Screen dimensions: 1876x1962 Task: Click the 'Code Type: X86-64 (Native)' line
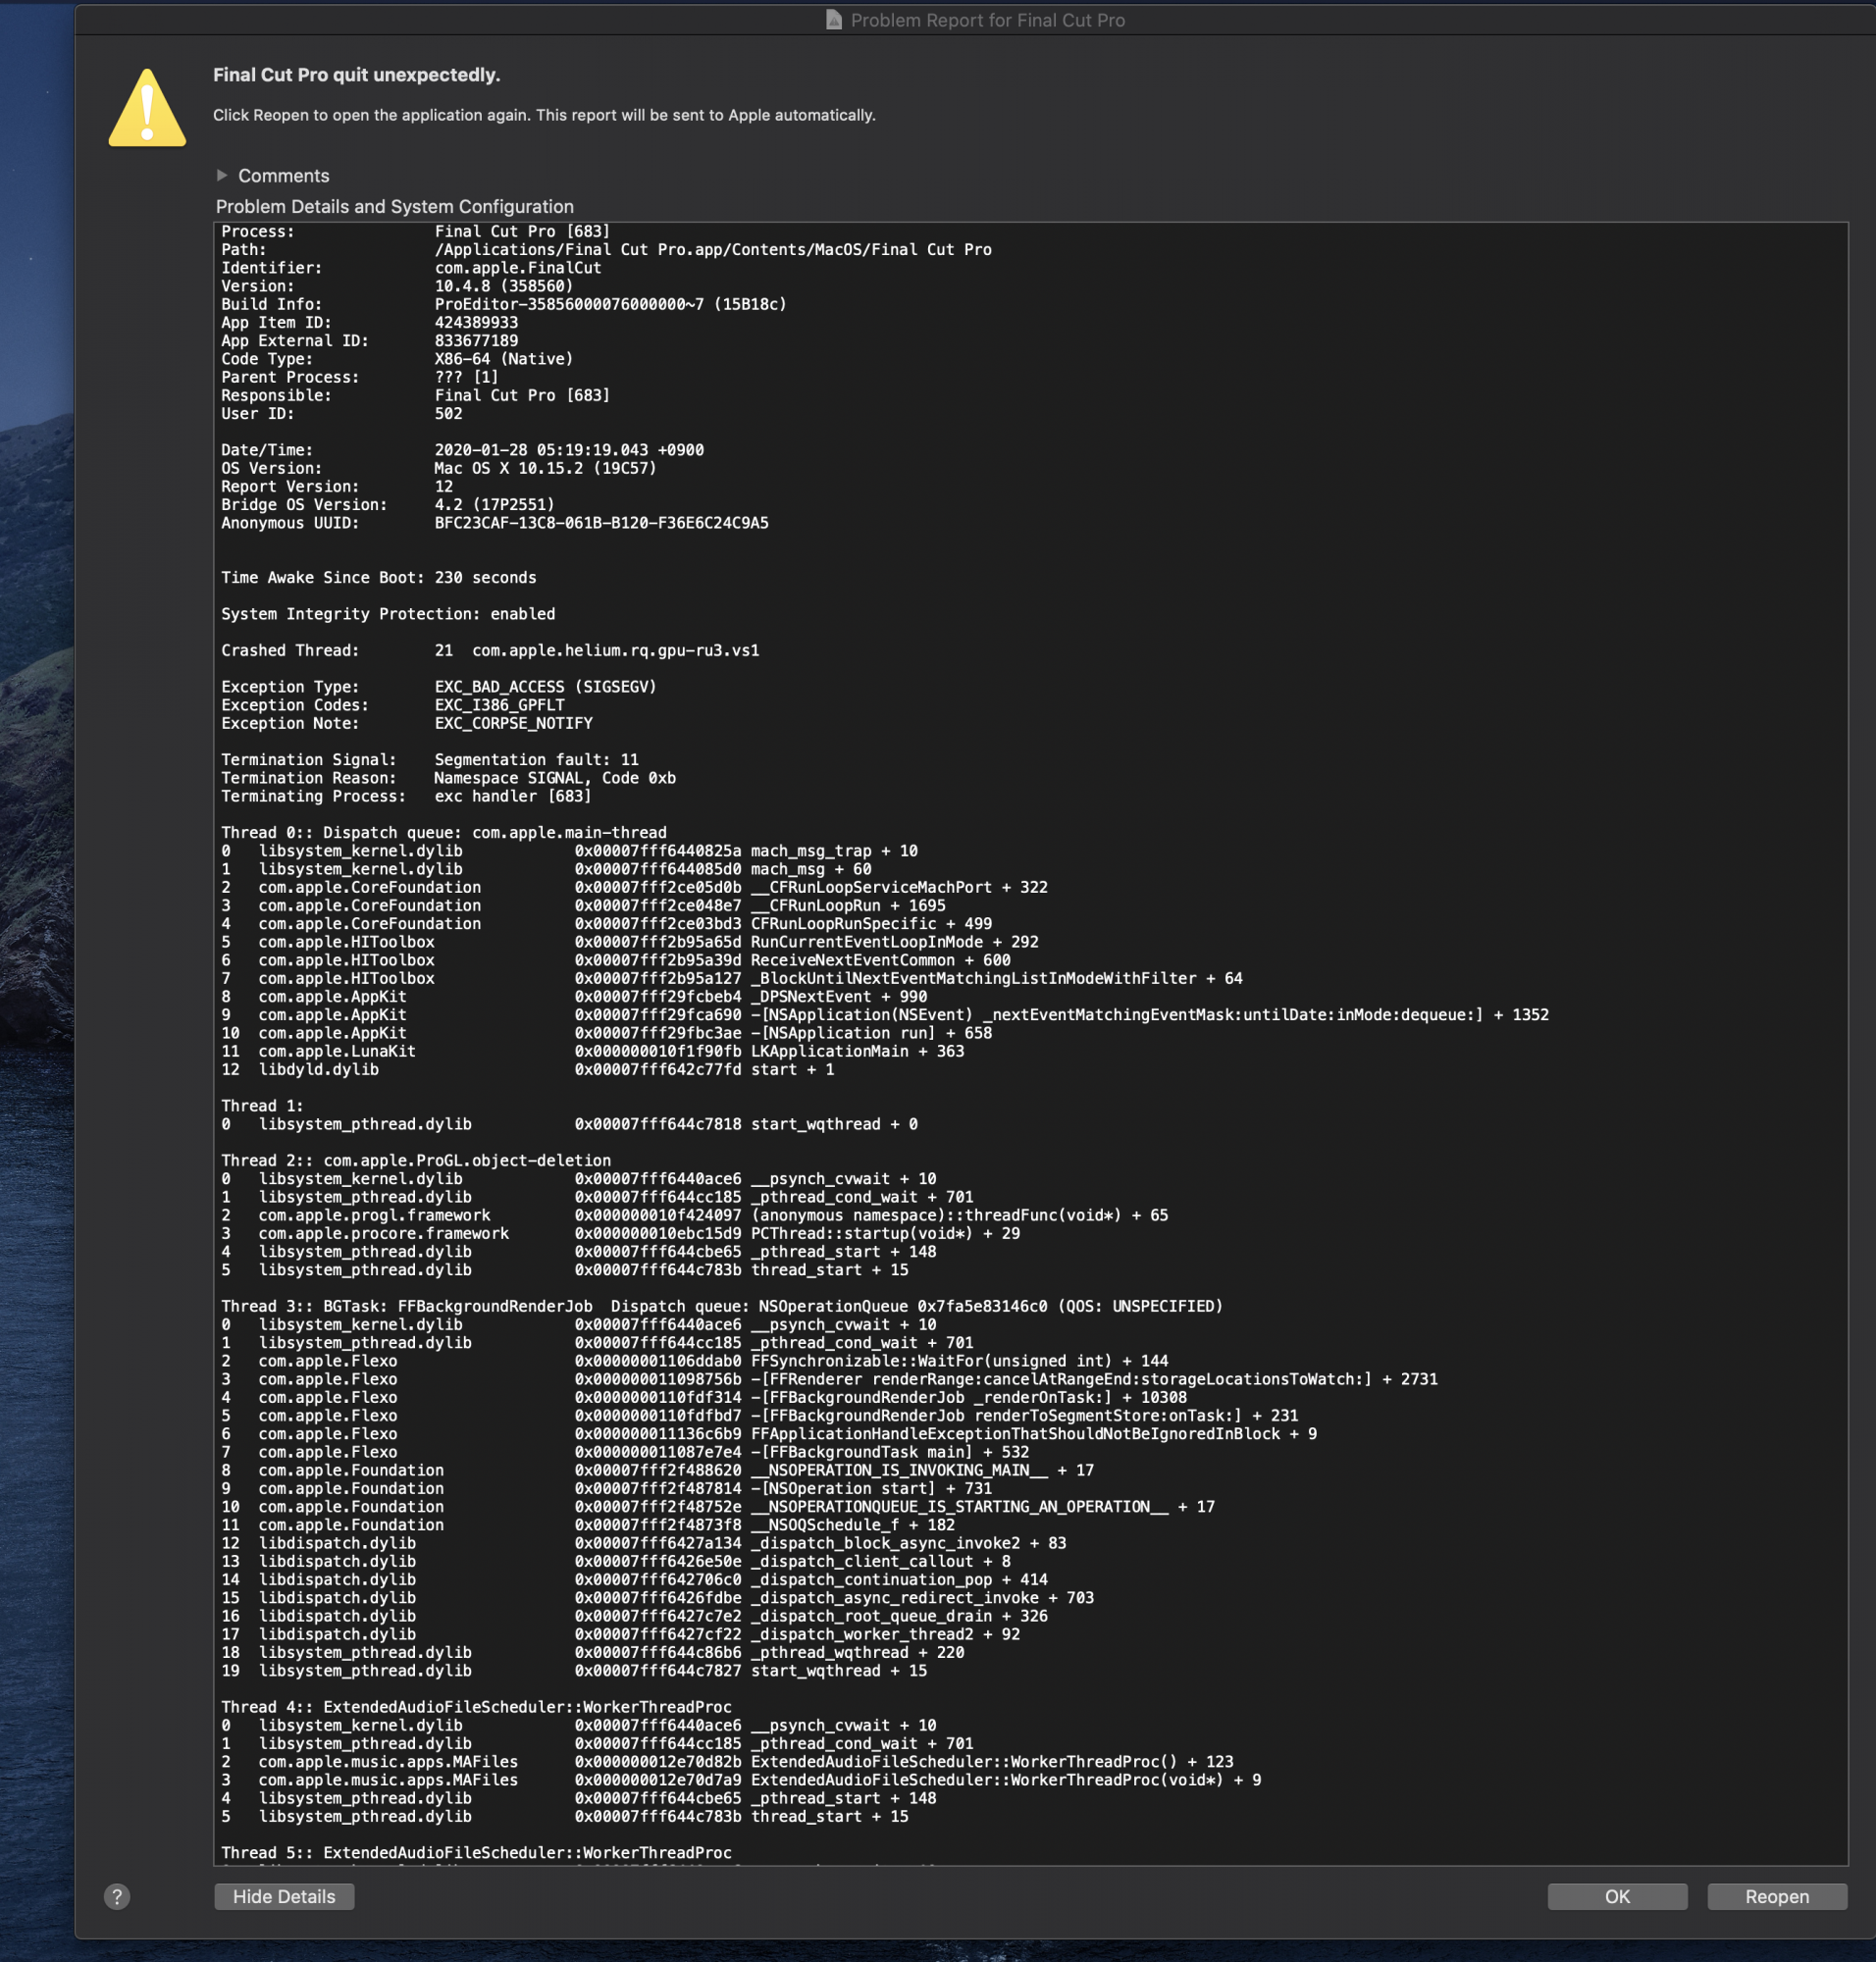tap(397, 359)
